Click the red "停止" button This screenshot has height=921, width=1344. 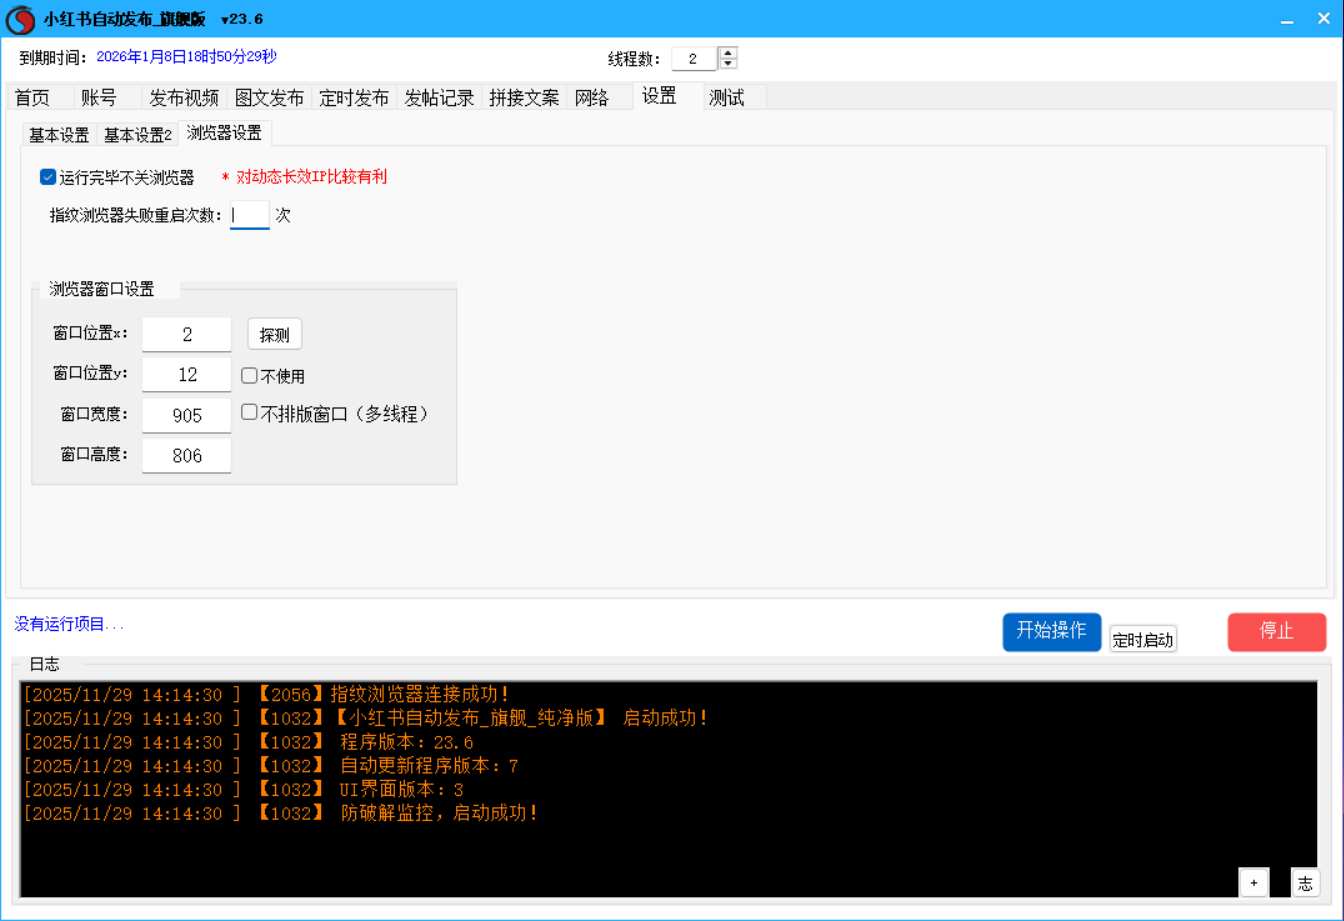[x=1276, y=631]
